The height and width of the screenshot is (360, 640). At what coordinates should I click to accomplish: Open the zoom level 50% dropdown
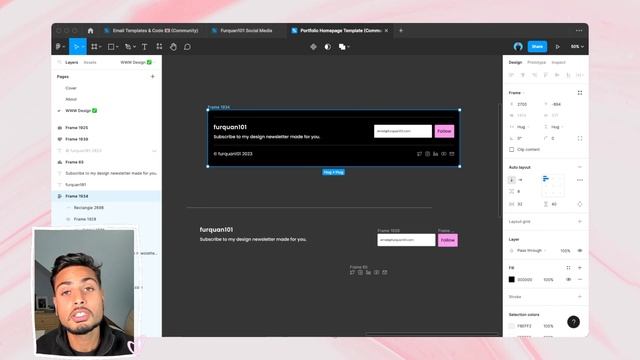click(x=577, y=47)
